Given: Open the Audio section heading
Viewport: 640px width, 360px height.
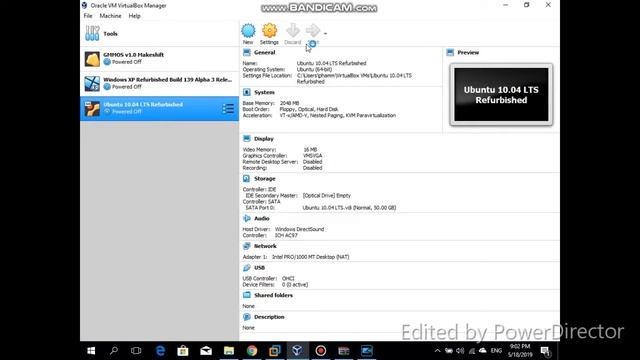Looking at the screenshot, I should click(262, 219).
